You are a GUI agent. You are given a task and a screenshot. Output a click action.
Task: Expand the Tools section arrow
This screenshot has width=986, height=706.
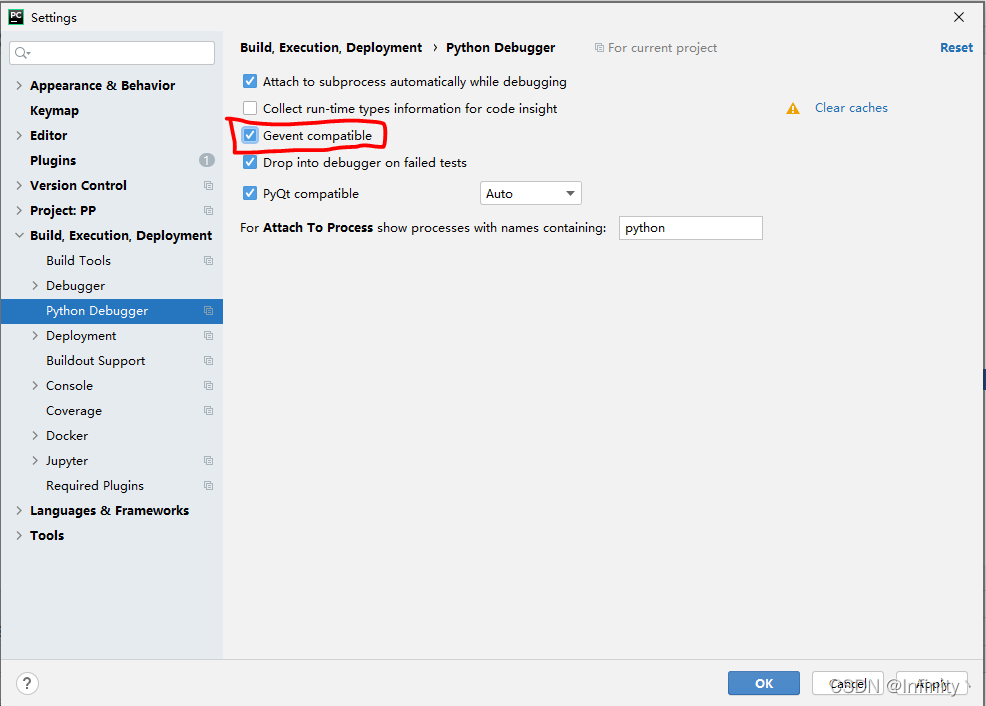pyautogui.click(x=19, y=536)
